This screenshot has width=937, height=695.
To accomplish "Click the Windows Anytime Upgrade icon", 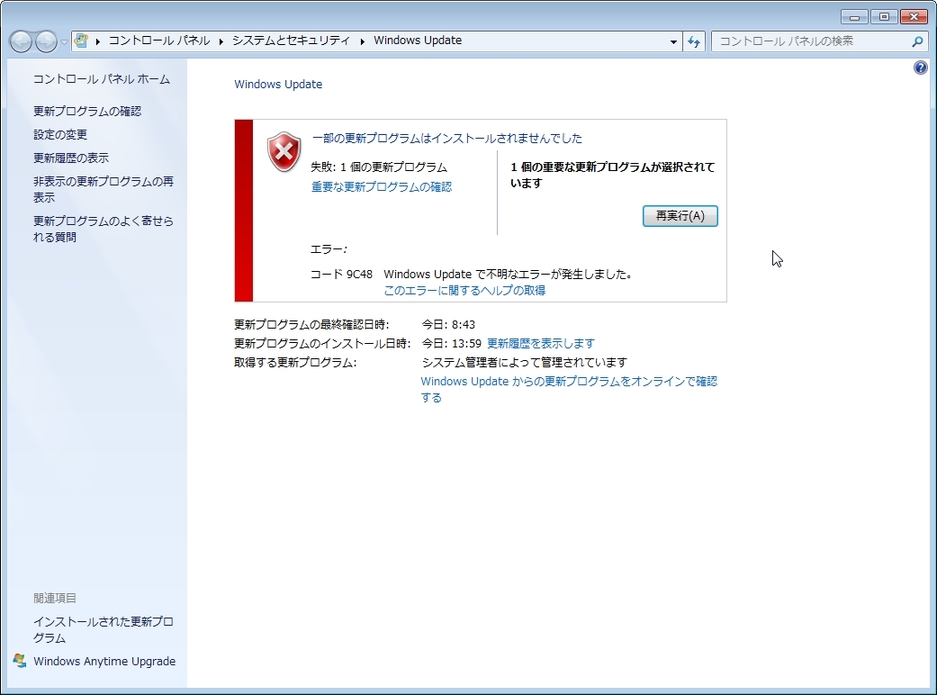I will point(20,660).
